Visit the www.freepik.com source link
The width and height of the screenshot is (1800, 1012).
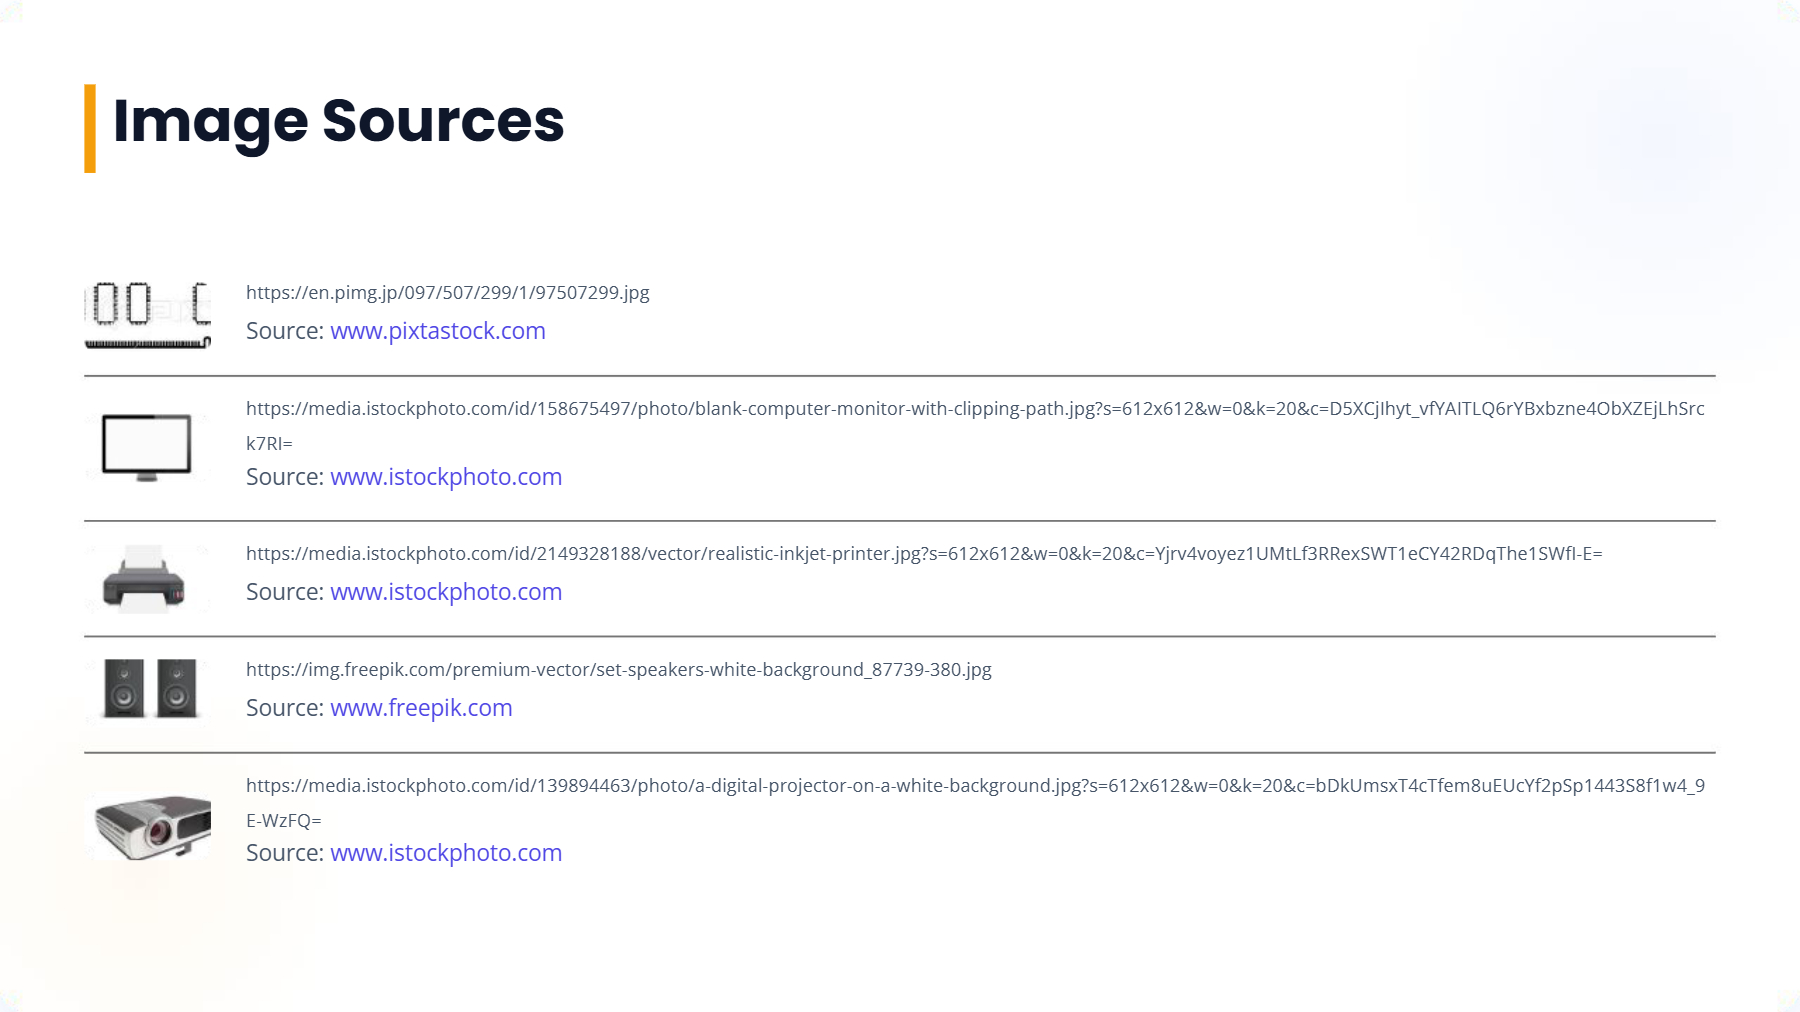(x=421, y=708)
